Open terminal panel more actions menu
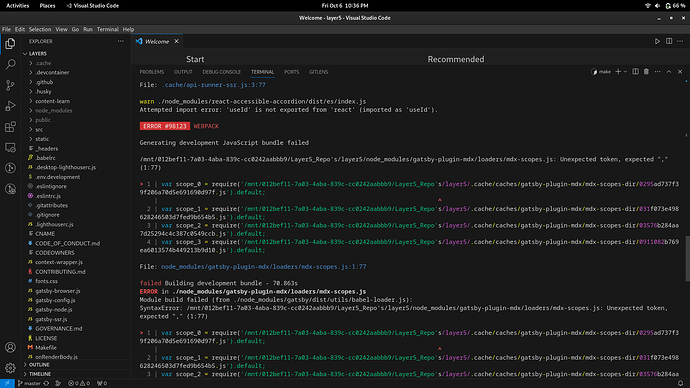Image resolution: width=690 pixels, height=388 pixels. coord(657,72)
